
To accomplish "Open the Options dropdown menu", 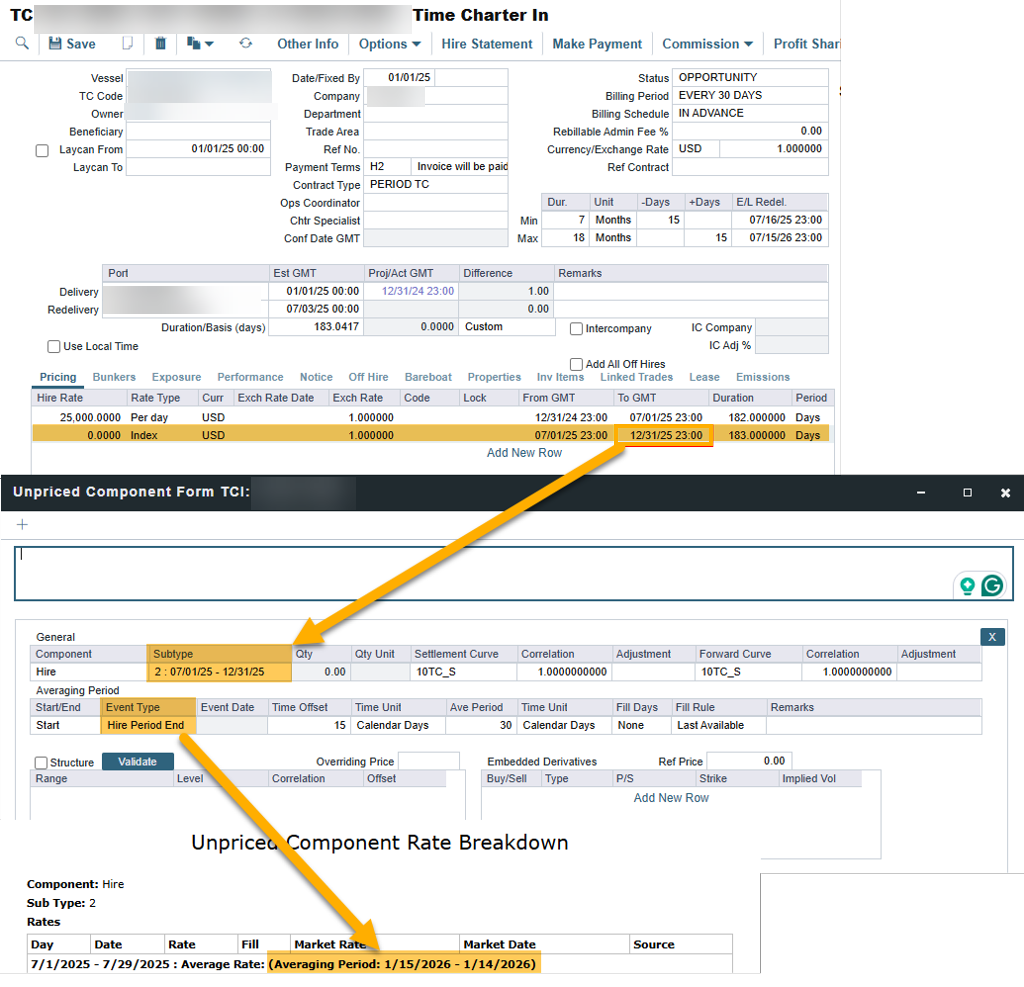I will coord(389,44).
